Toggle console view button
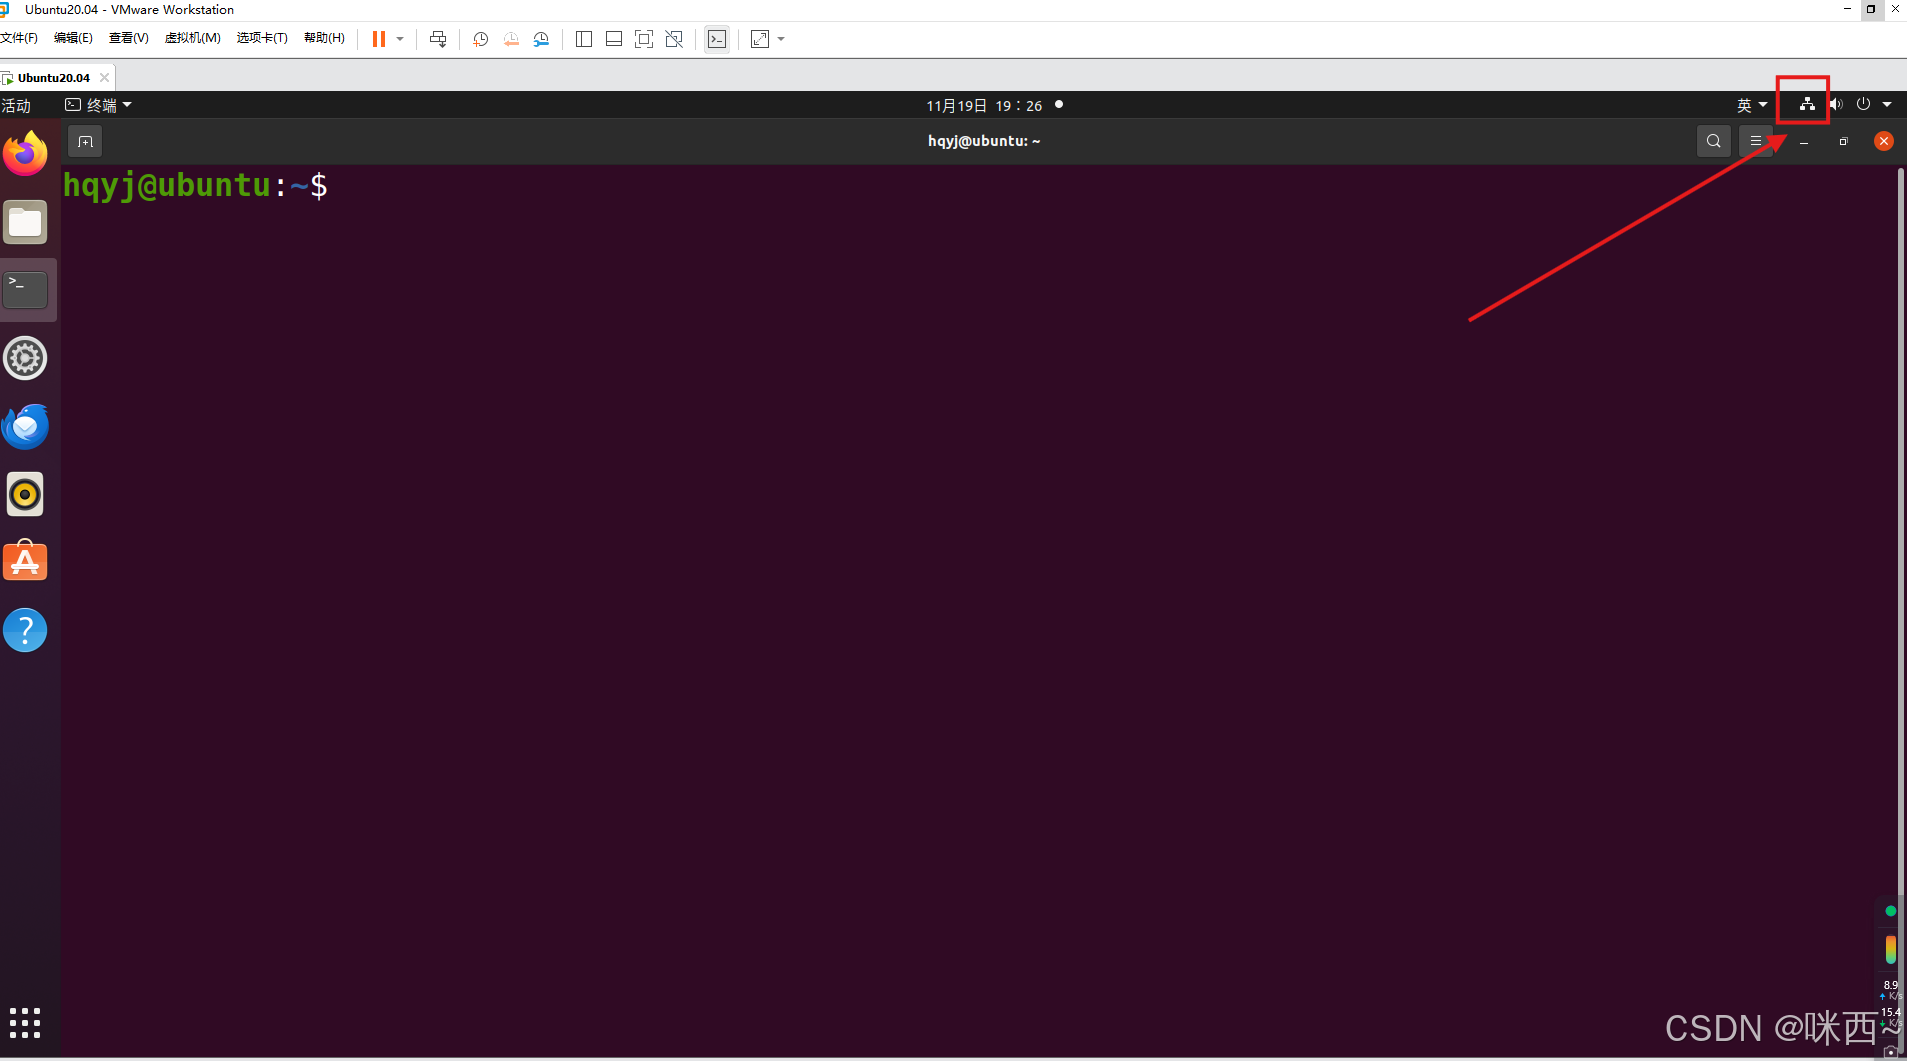The height and width of the screenshot is (1061, 1907). [x=717, y=39]
